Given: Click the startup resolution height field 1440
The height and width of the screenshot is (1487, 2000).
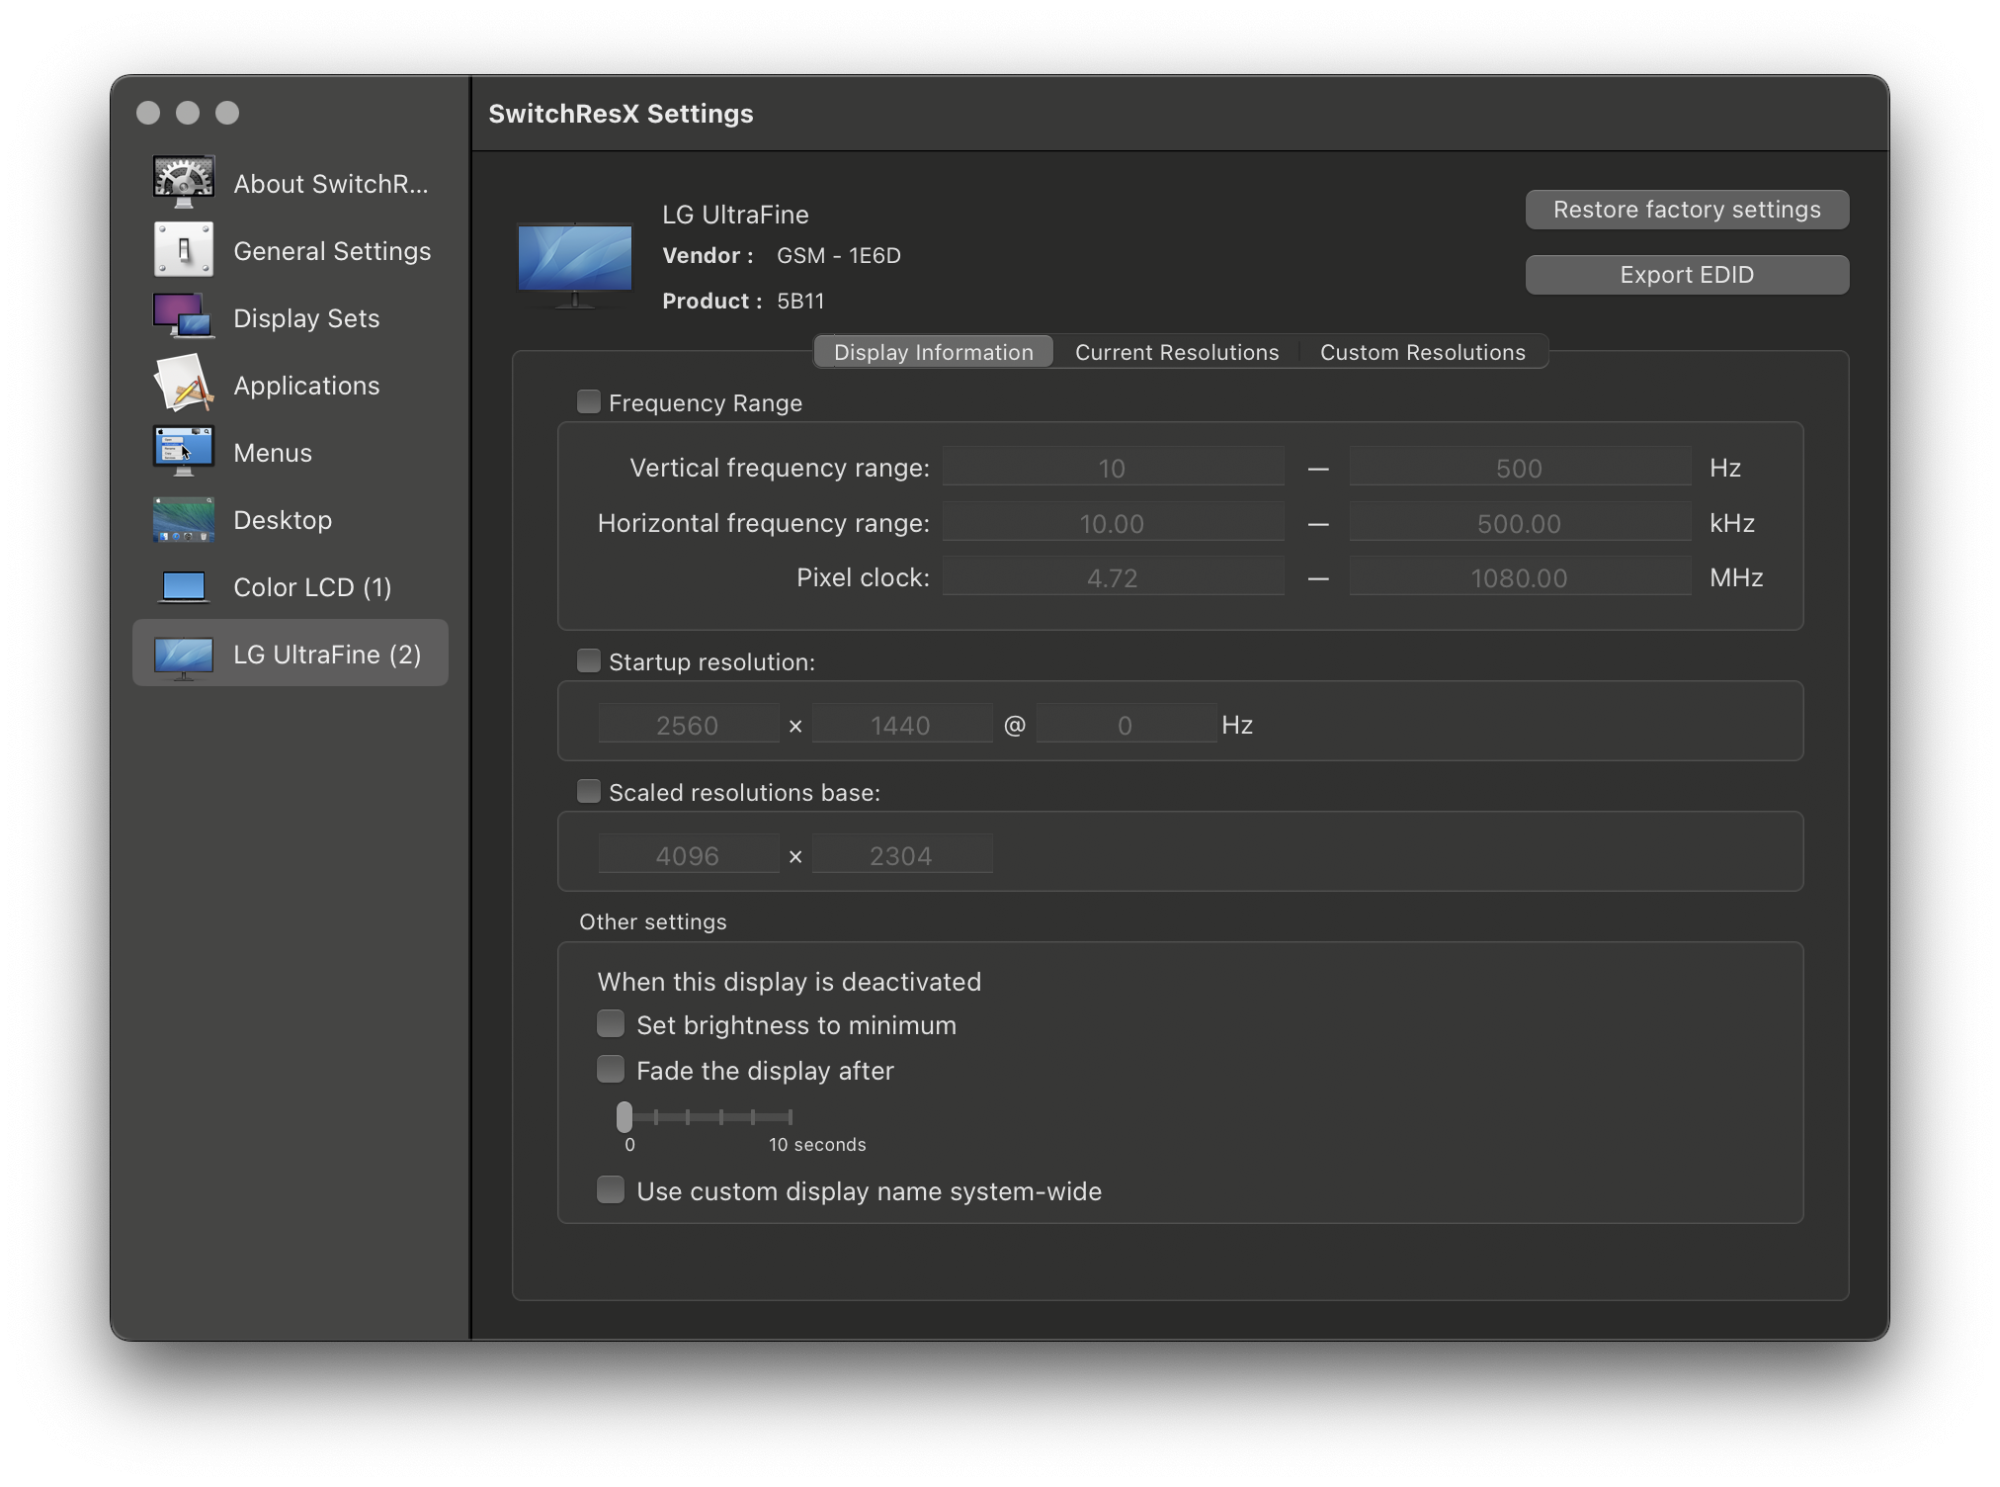Looking at the screenshot, I should click(901, 724).
